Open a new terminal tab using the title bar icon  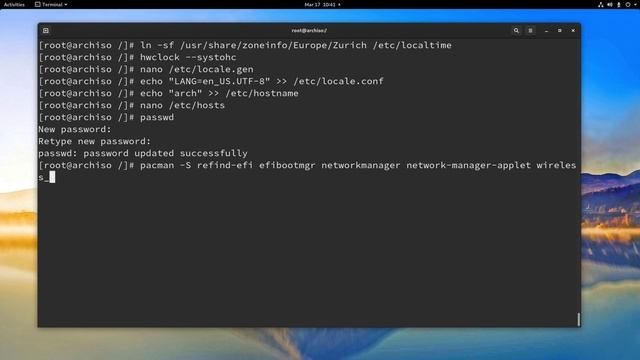coord(46,31)
